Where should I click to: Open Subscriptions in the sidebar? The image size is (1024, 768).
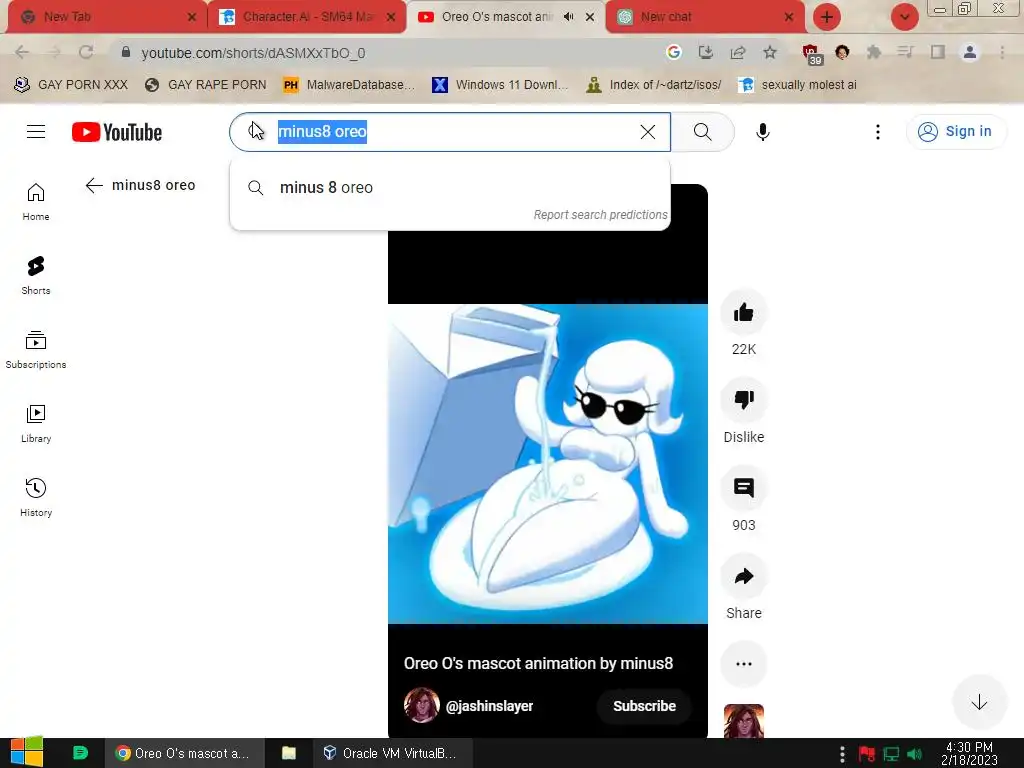click(36, 349)
